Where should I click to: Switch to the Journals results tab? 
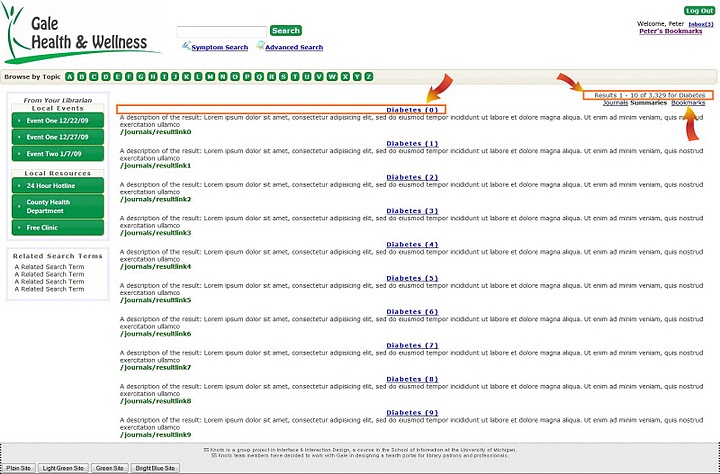[x=615, y=103]
